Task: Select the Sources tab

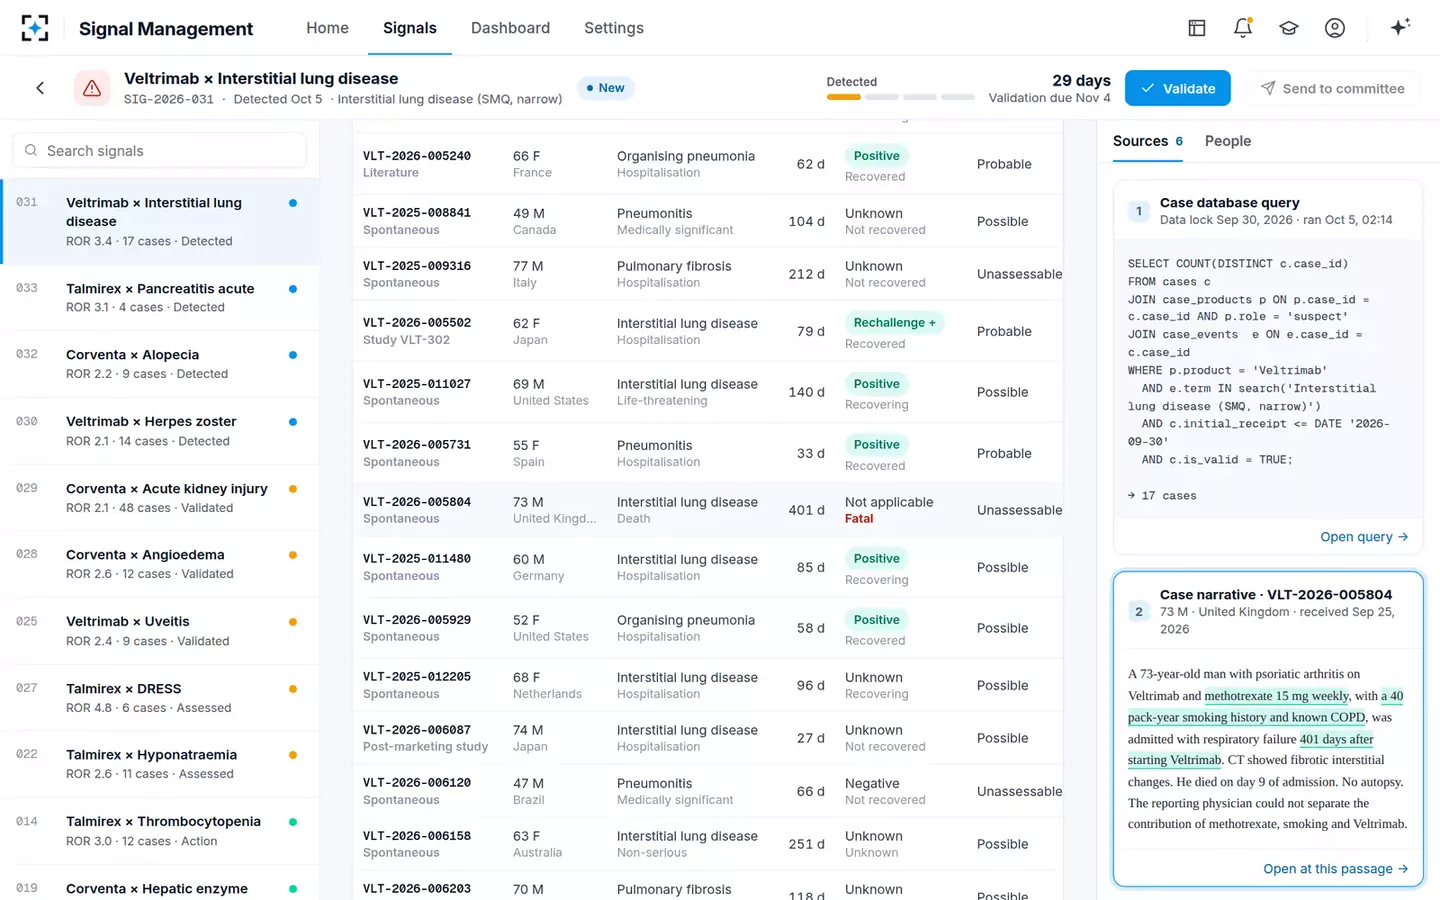Action: tap(1148, 141)
